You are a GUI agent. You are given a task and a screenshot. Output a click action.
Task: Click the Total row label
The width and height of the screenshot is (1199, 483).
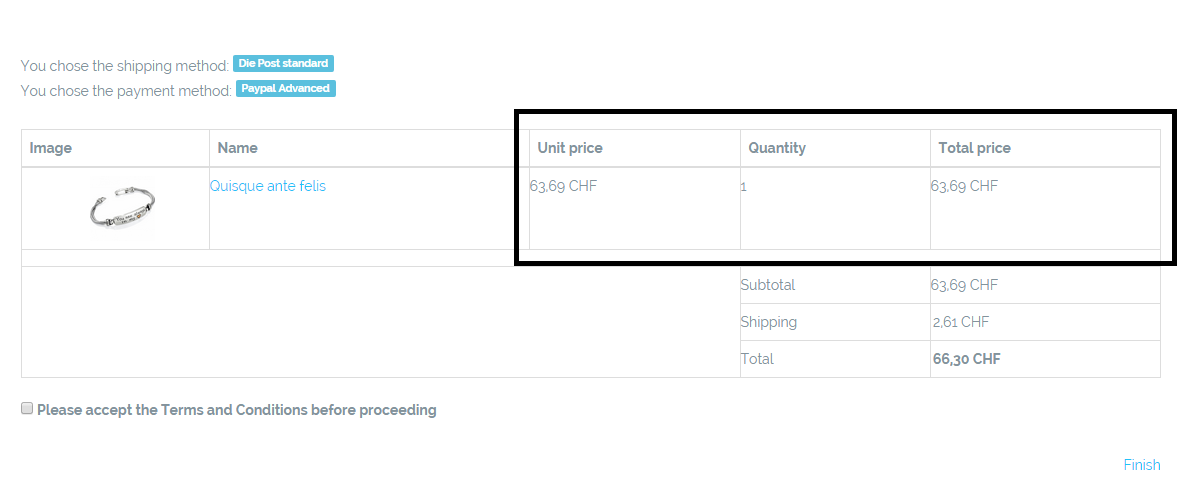point(757,359)
